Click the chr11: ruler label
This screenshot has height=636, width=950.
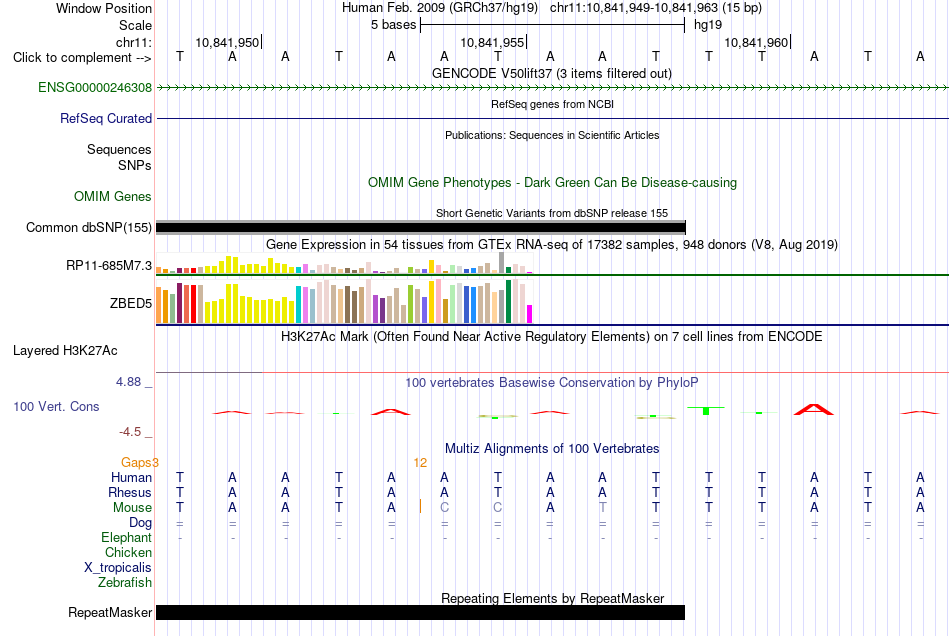pos(134,42)
